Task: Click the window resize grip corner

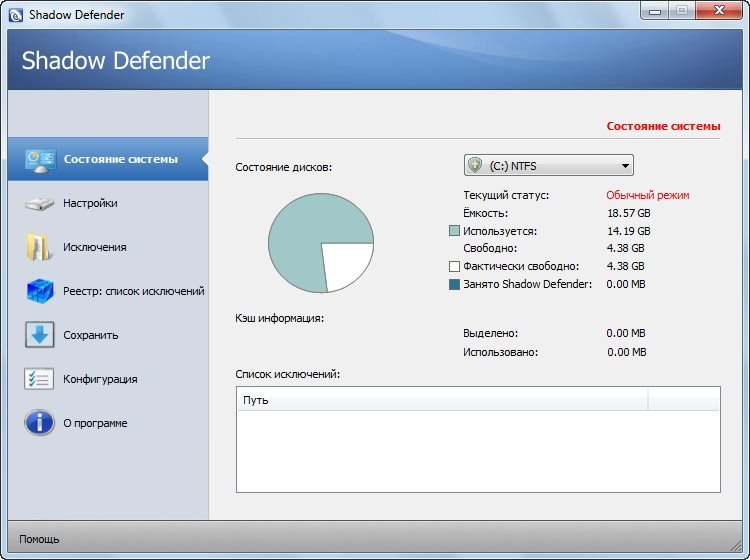Action: click(736, 545)
